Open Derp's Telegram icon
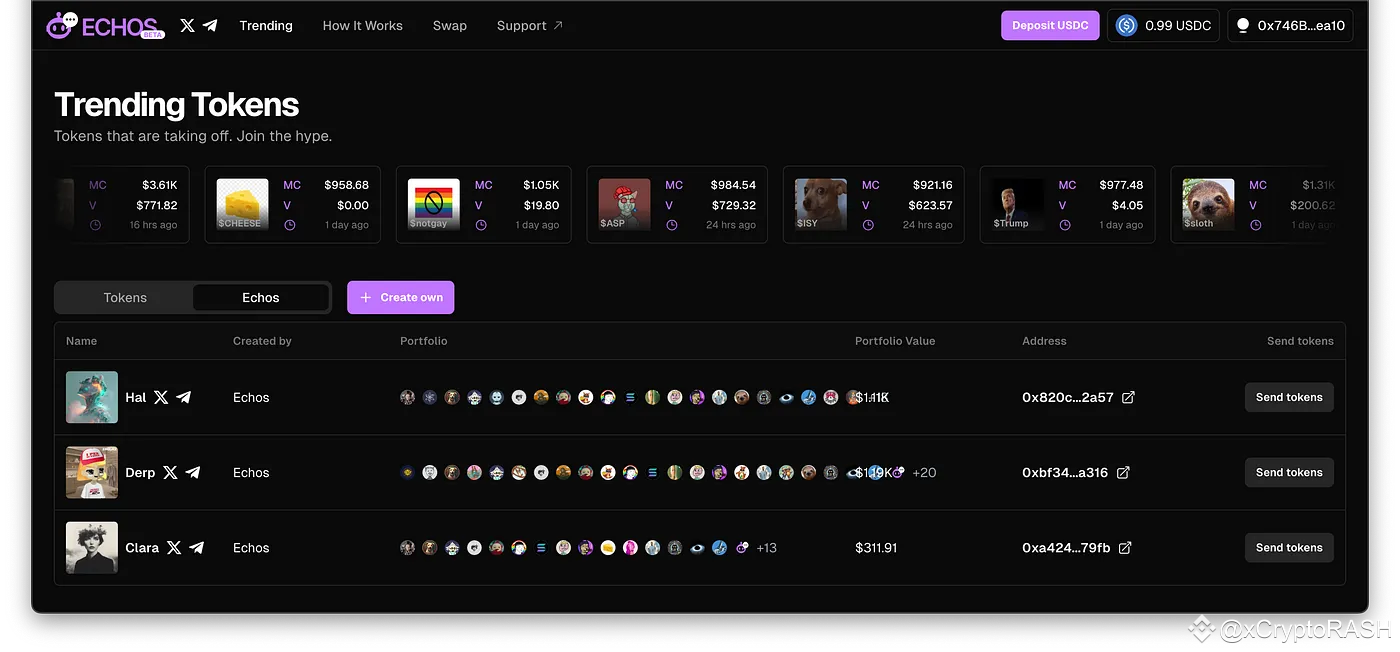1400x652 pixels. tap(193, 472)
